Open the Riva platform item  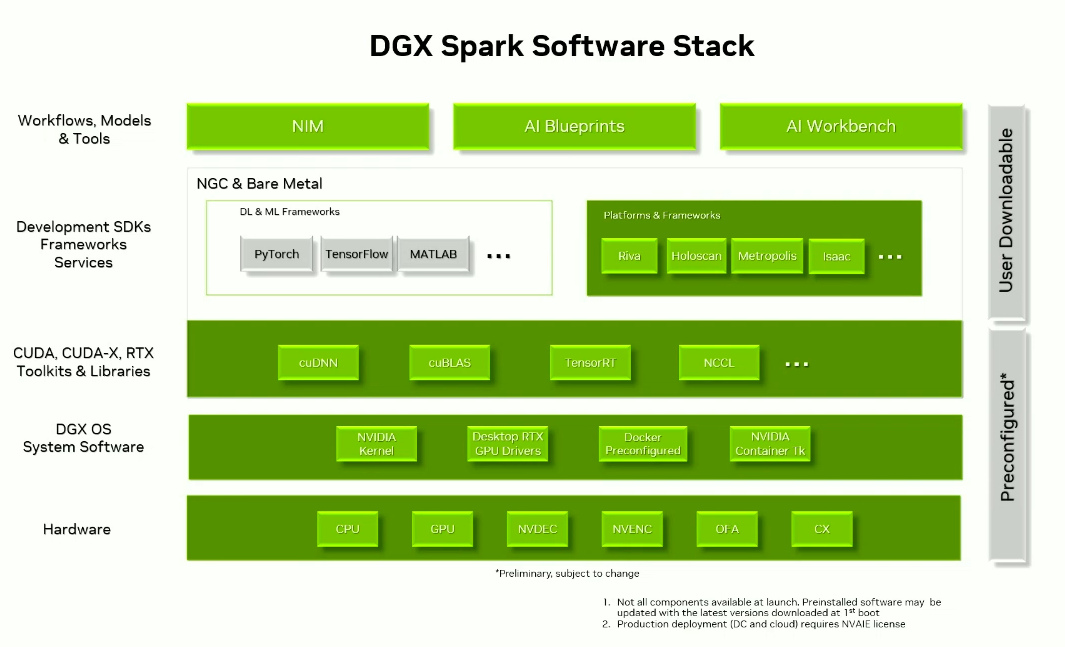coord(629,256)
